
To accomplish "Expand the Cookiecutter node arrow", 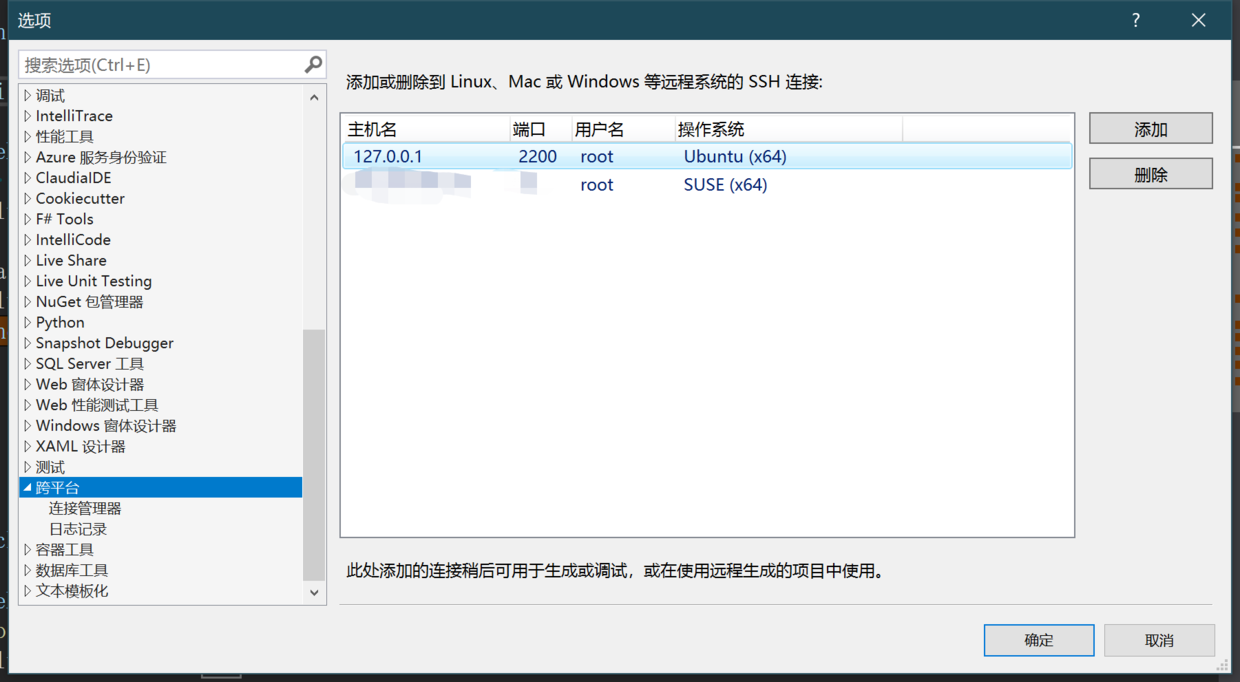I will [x=28, y=199].
